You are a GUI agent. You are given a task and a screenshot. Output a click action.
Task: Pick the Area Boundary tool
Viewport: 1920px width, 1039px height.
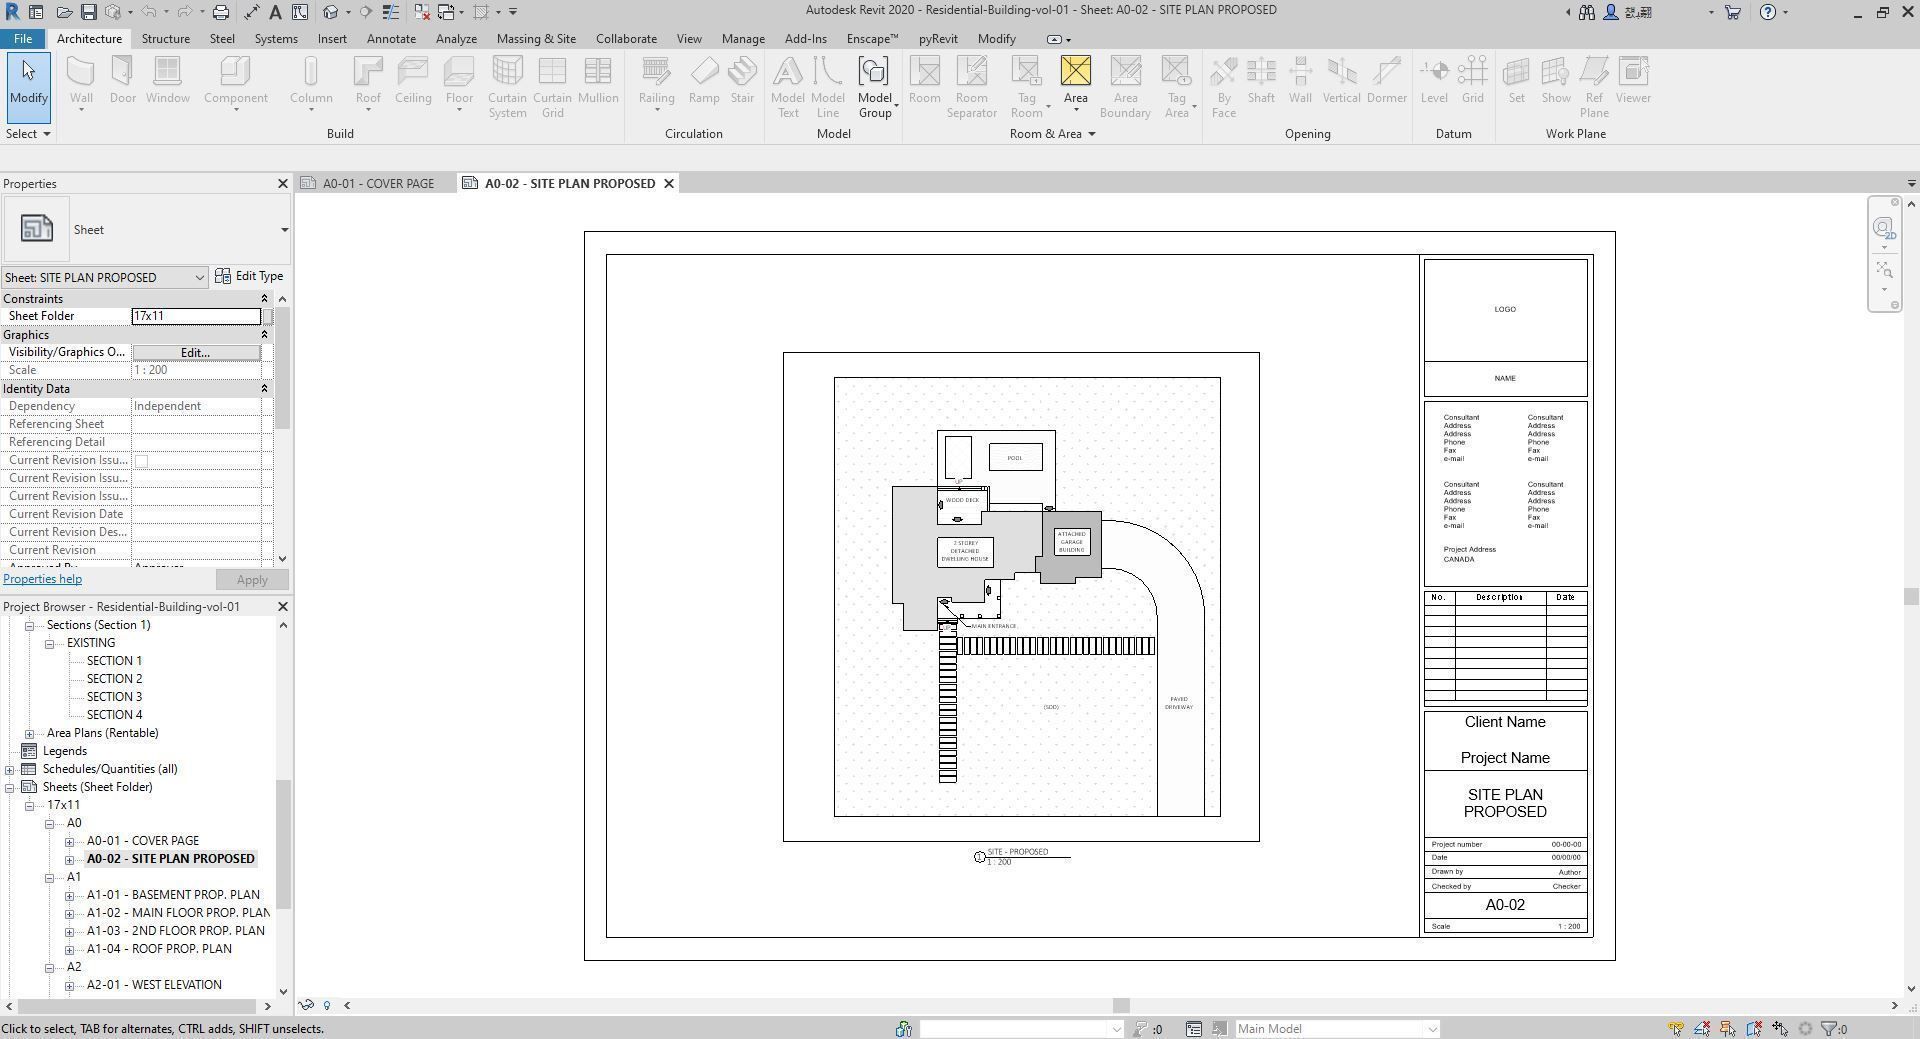tap(1125, 87)
